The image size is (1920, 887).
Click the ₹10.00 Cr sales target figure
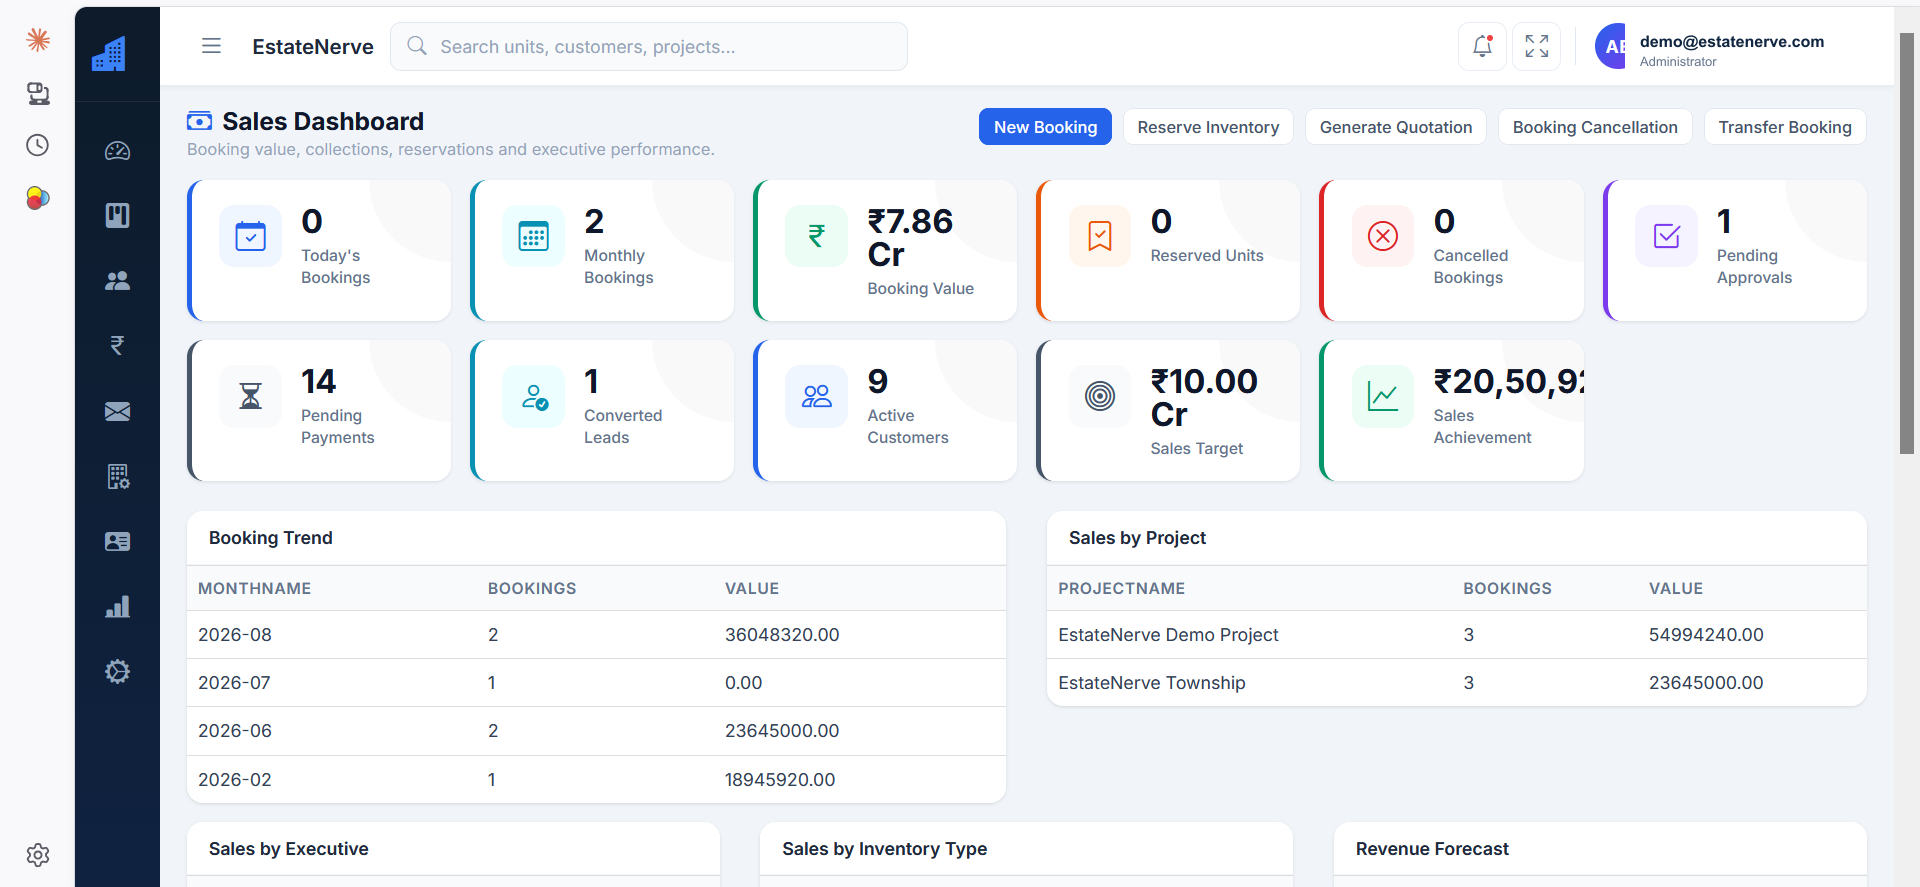(1204, 397)
